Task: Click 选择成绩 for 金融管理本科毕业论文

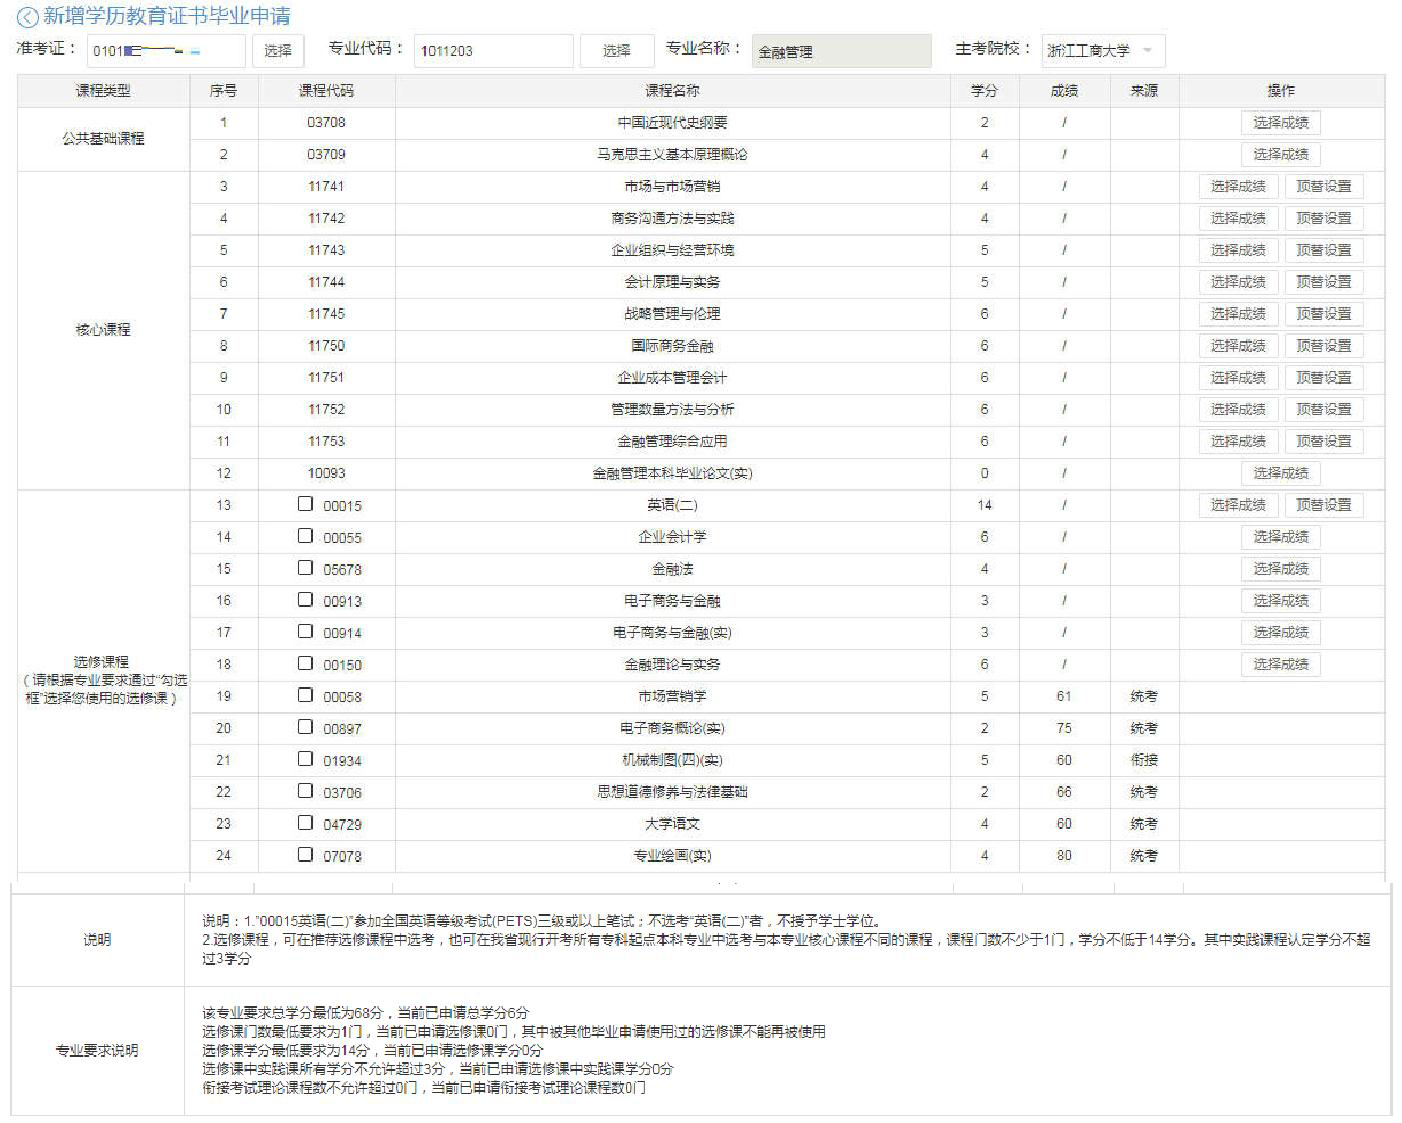Action: click(1280, 473)
